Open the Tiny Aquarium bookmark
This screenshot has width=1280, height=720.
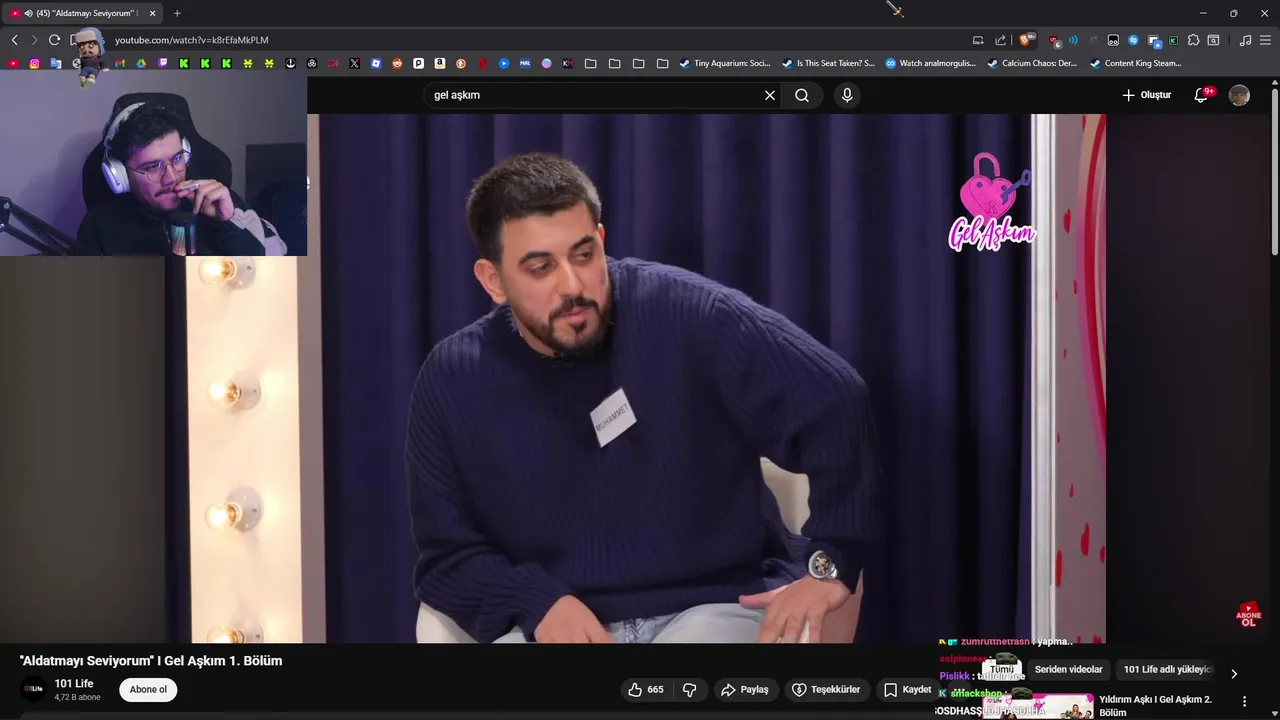[725, 63]
